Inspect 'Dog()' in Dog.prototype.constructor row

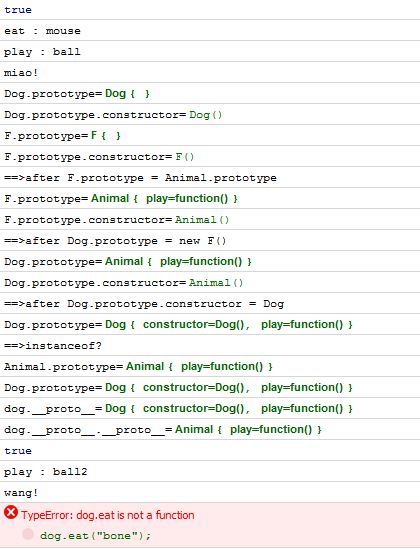pyautogui.click(x=205, y=115)
